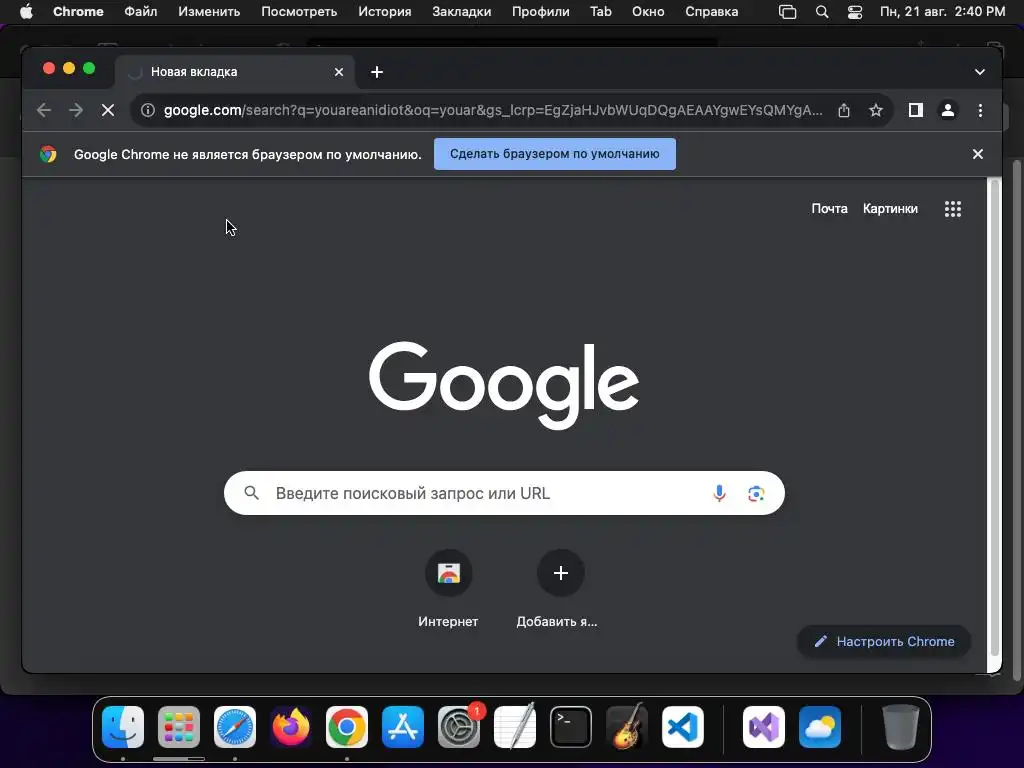The image size is (1024, 768).
Task: Open Weather app from the dock
Action: pyautogui.click(x=820, y=727)
